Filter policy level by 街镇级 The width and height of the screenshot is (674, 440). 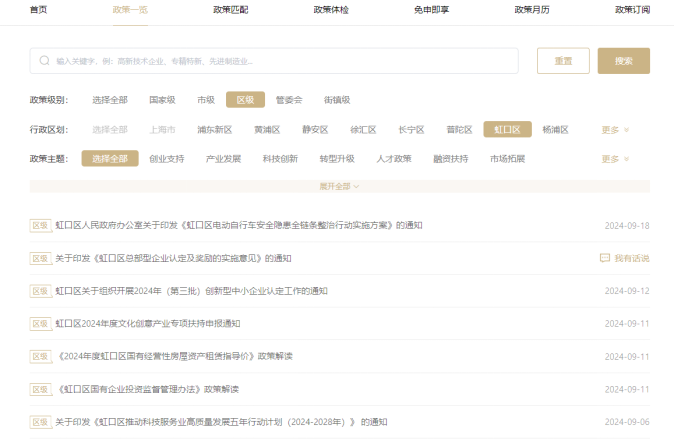pyautogui.click(x=337, y=100)
